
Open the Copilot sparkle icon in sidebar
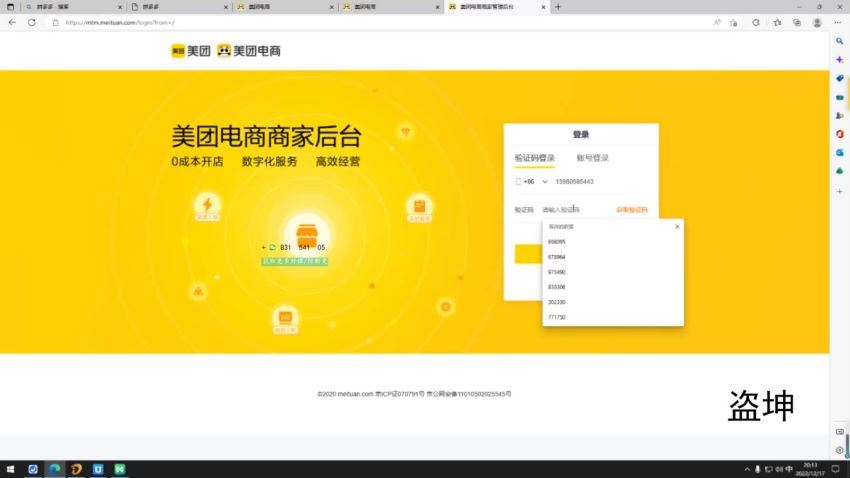click(x=840, y=60)
